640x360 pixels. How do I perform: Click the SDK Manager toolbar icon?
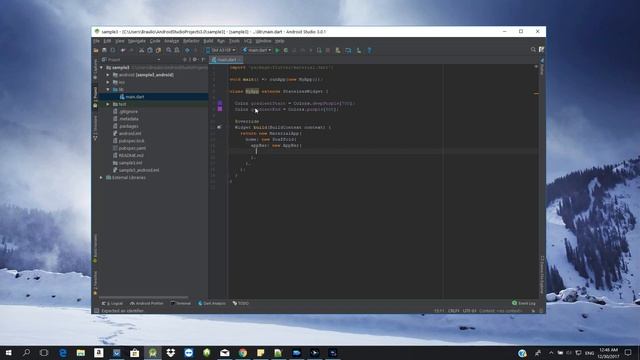pos(359,50)
